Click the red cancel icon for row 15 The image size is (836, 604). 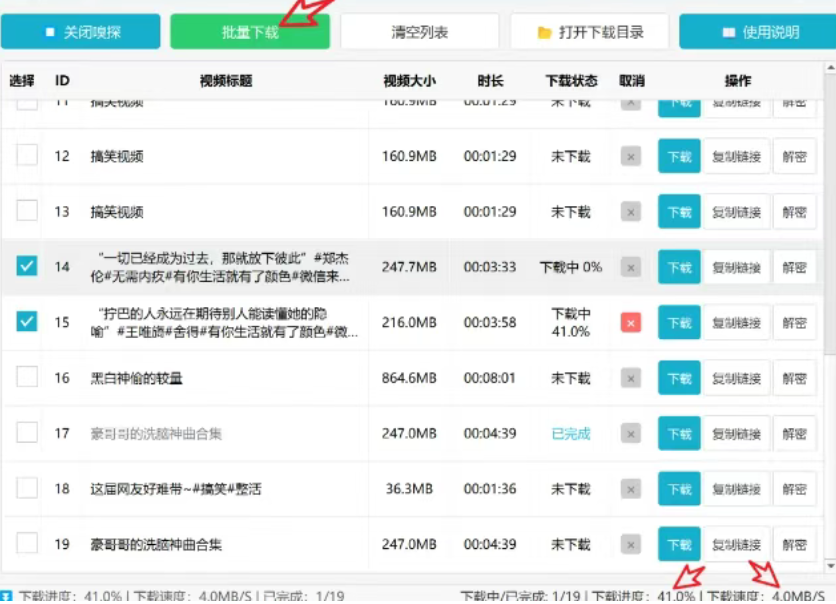[630, 322]
